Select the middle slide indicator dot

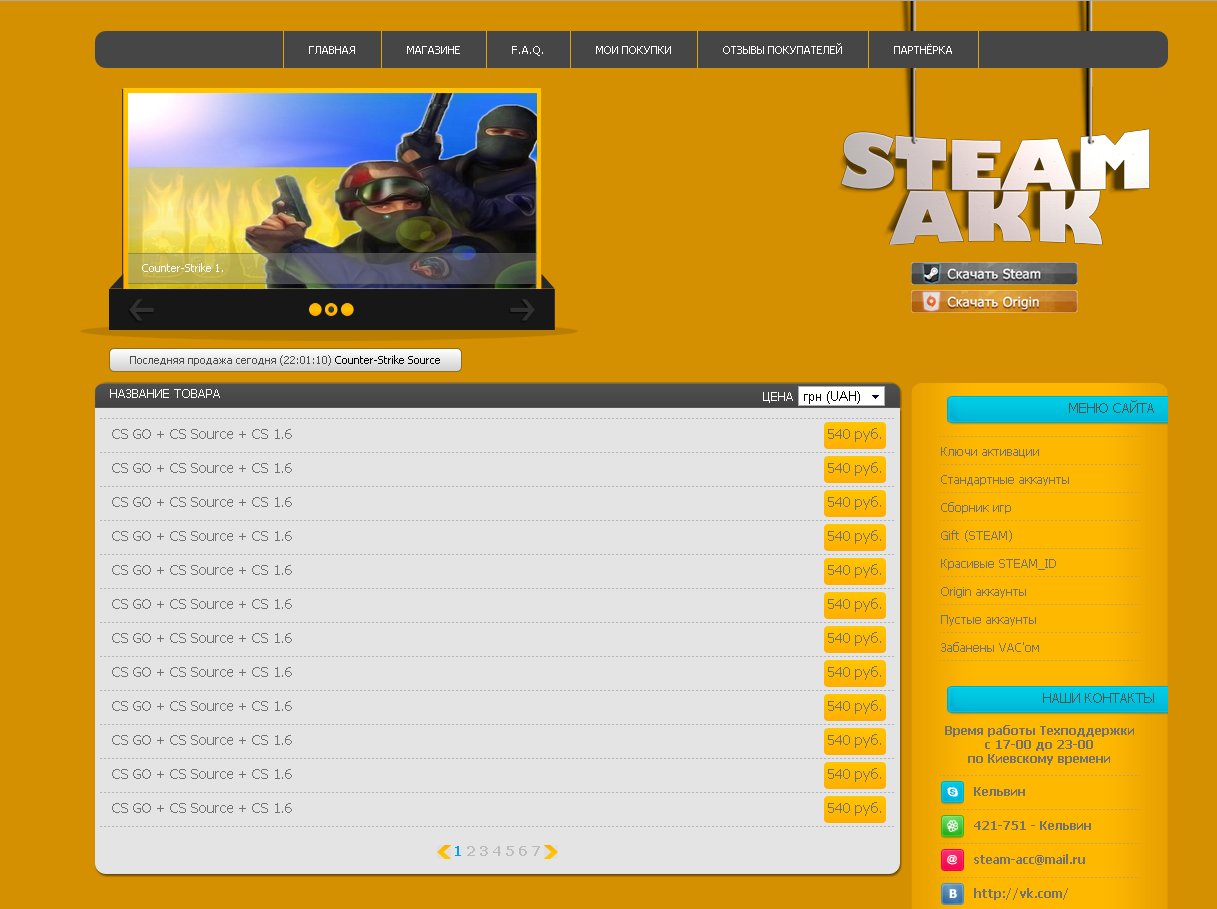(x=331, y=310)
